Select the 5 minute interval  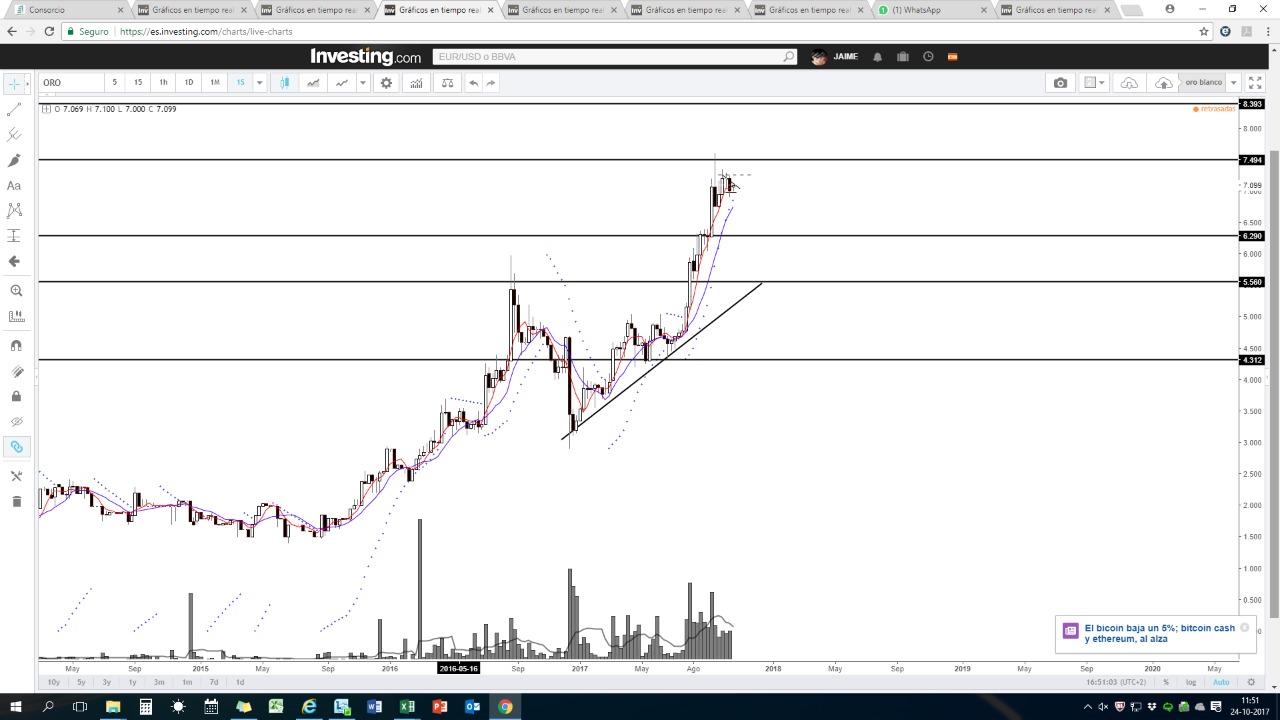(x=114, y=83)
